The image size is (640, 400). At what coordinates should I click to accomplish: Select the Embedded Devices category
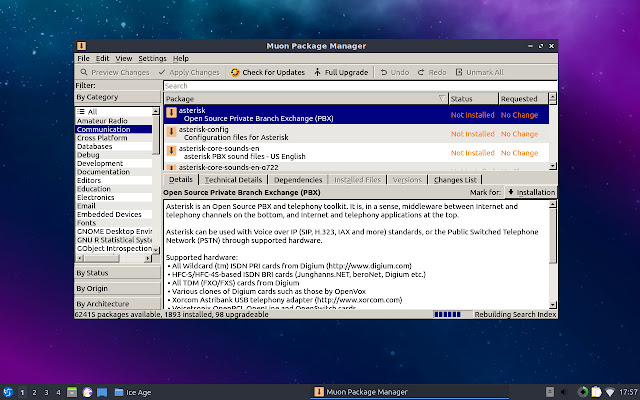(x=114, y=214)
